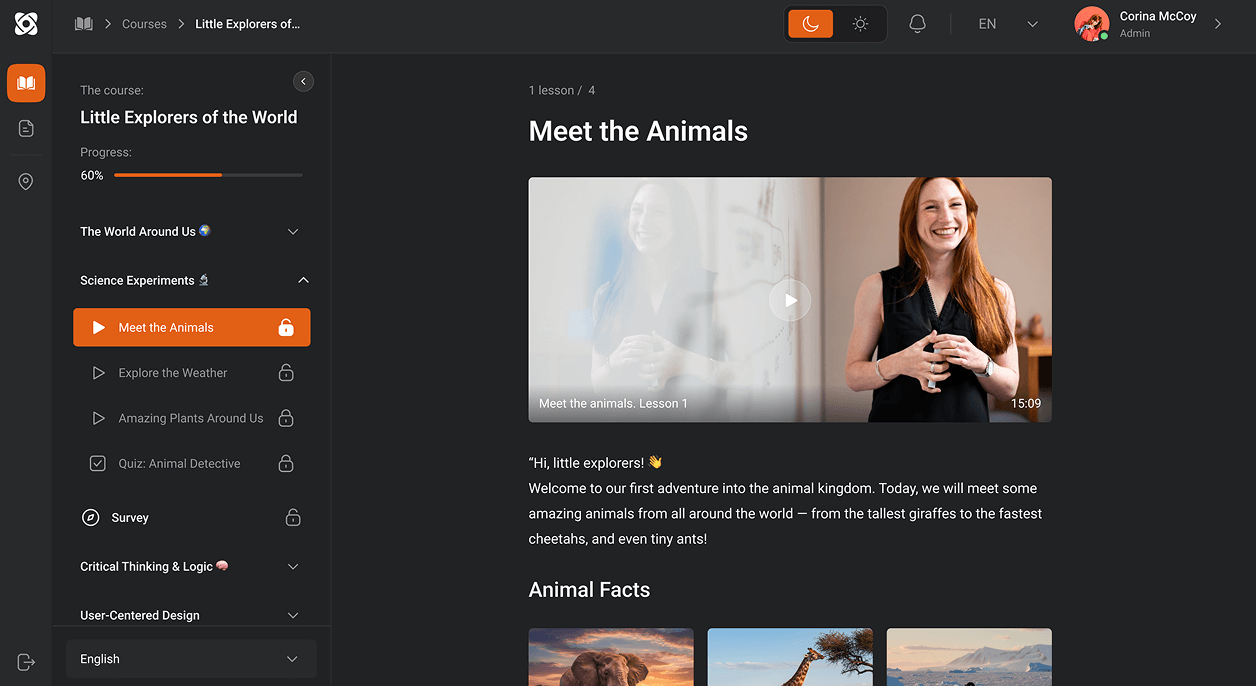This screenshot has width=1256, height=686.
Task: Click the 15:09 video duration
Action: (x=1026, y=404)
